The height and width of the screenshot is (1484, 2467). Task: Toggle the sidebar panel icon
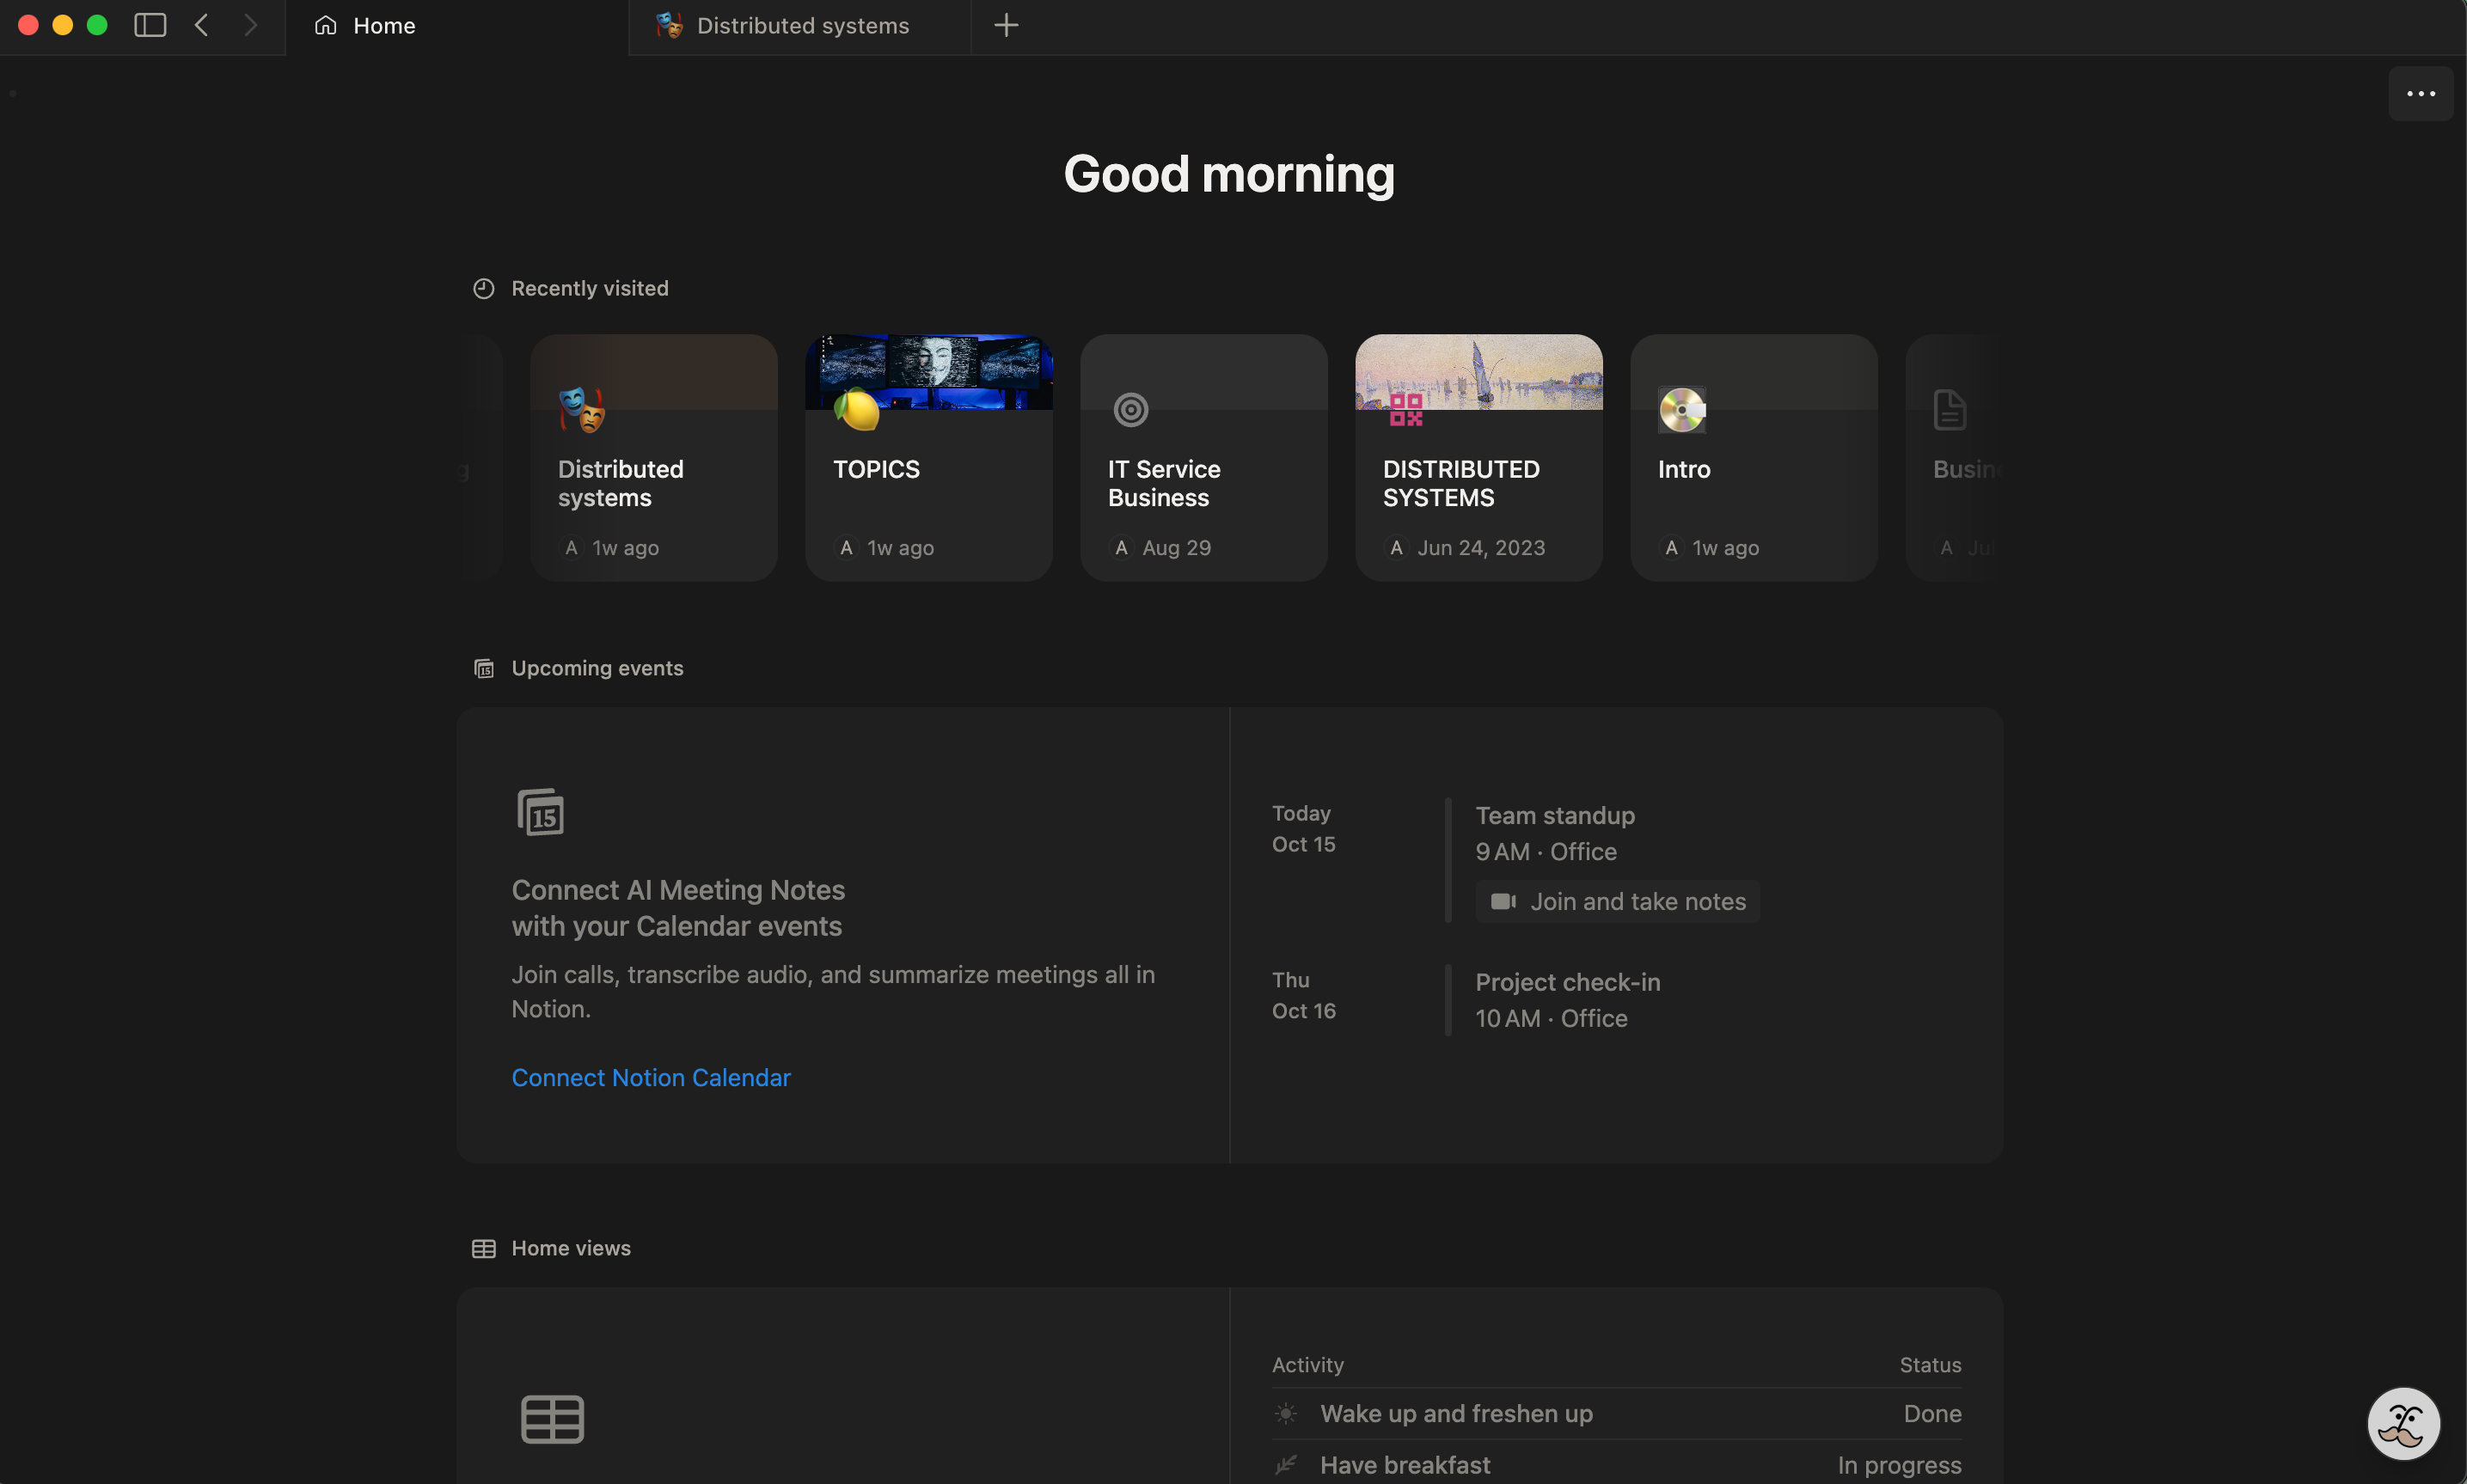pos(150,25)
